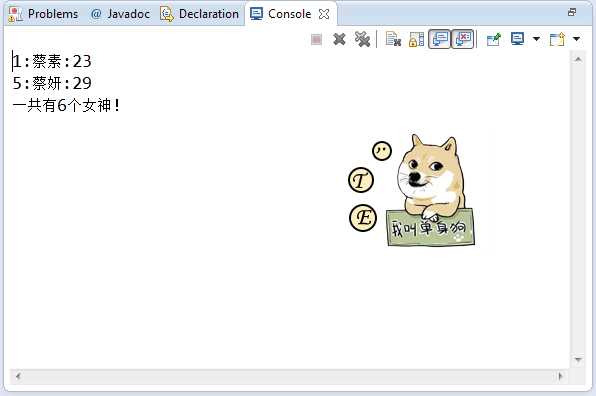596x396 pixels.
Task: Click the Display Selected Console monitor icon
Action: pos(517,39)
